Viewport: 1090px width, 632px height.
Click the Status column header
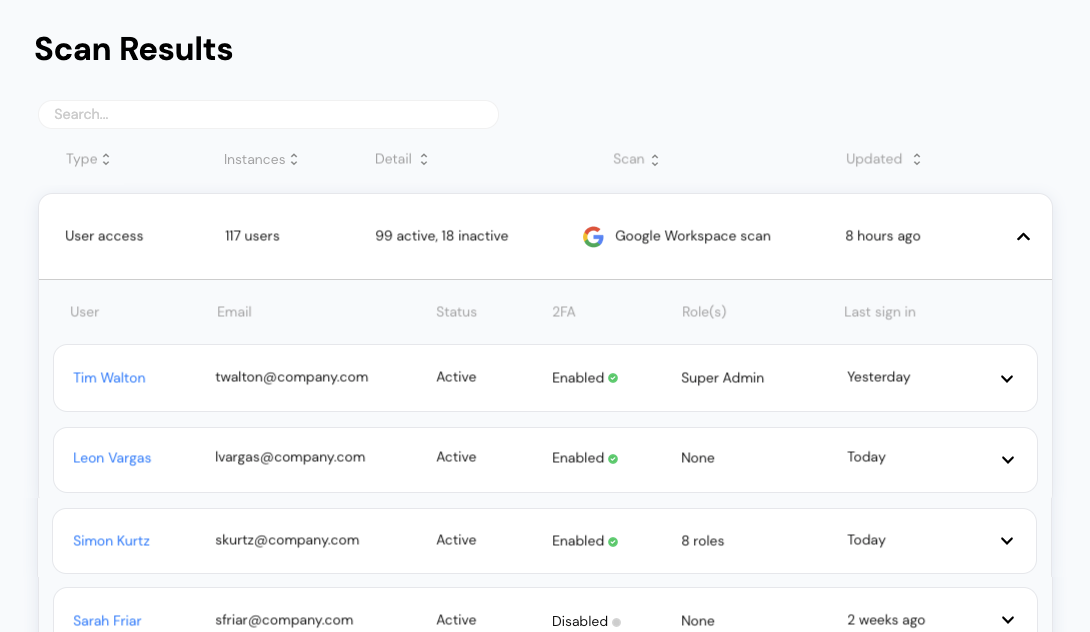pyautogui.click(x=456, y=311)
